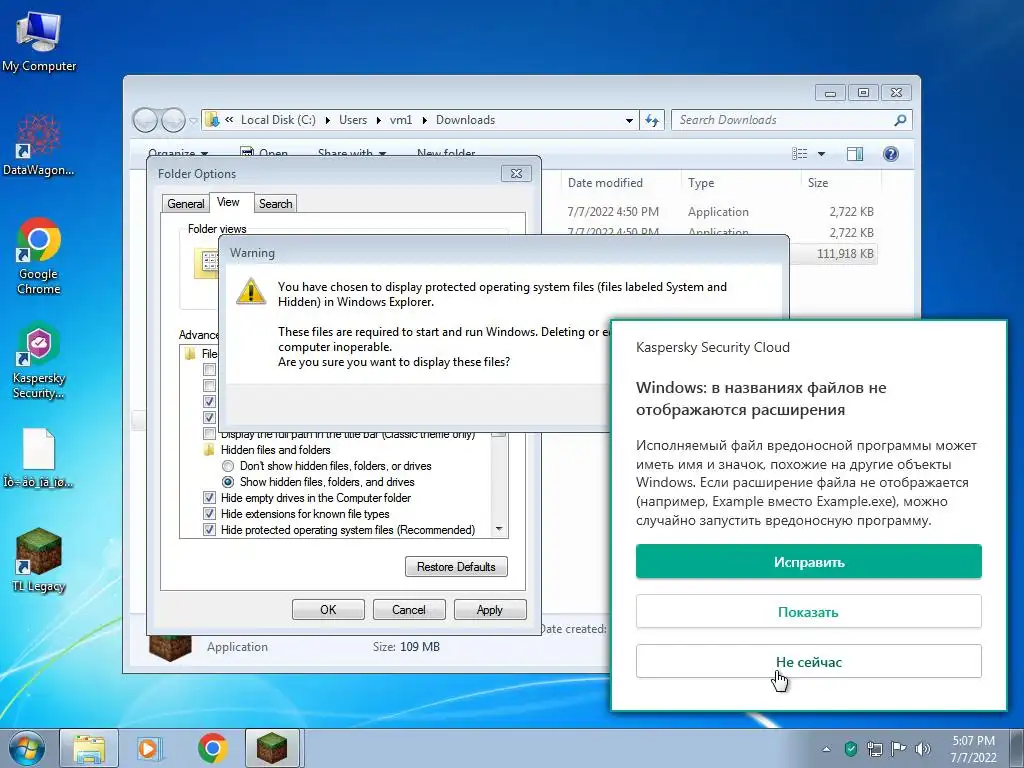Image resolution: width=1024 pixels, height=768 pixels.
Task: Click the Explorer Forward navigation button
Action: coord(173,120)
